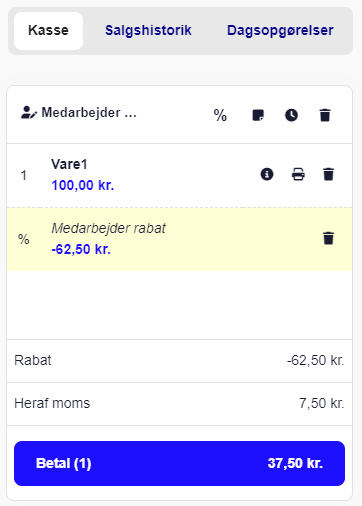Click the quantity 1 on Vare1 line
This screenshot has height=506, width=362.
tap(23, 175)
